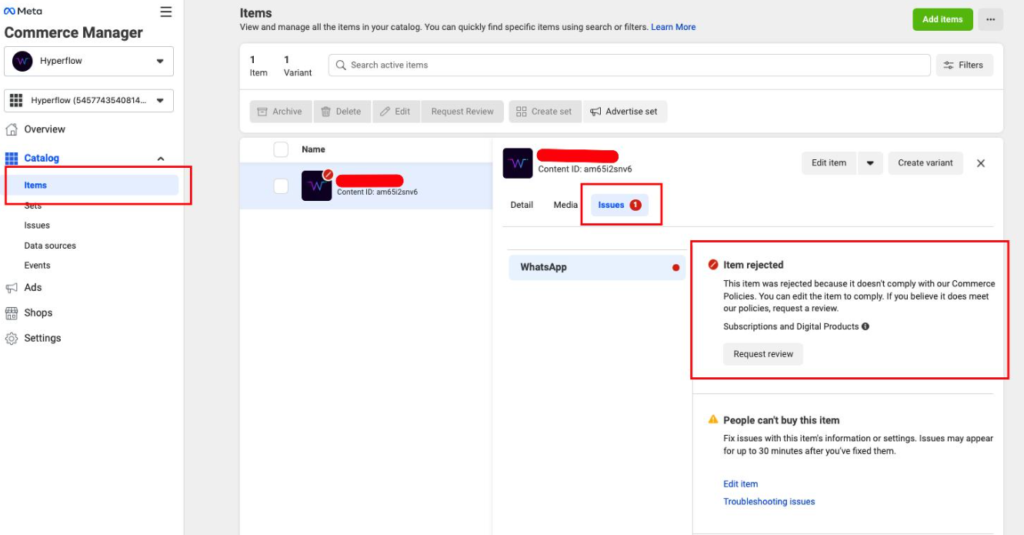Click the Edit pencil icon
Screen dimensions: 1024x535
385,112
